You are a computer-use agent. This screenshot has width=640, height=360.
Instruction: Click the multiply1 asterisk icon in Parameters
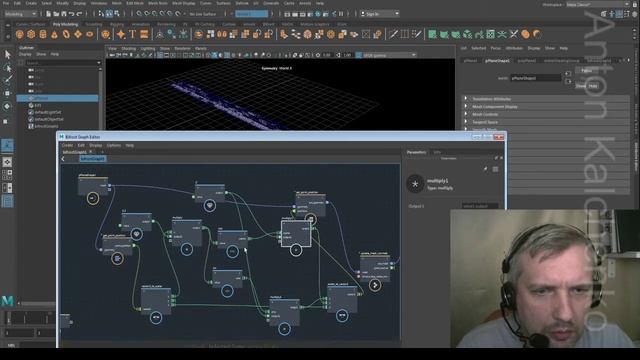[x=415, y=184]
